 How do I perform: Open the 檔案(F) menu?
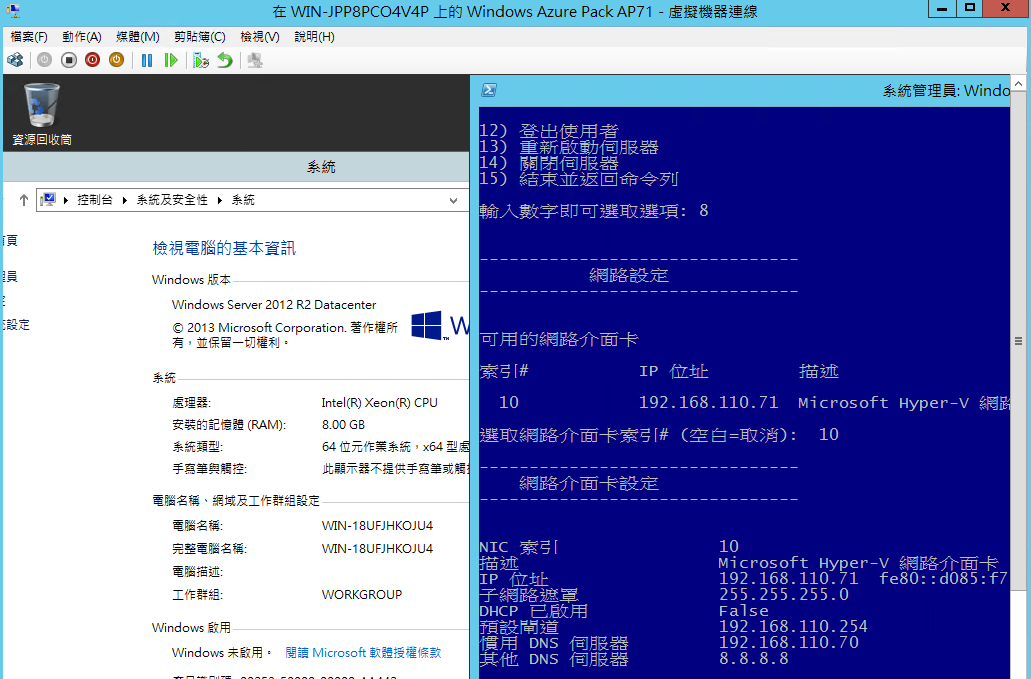tap(29, 37)
